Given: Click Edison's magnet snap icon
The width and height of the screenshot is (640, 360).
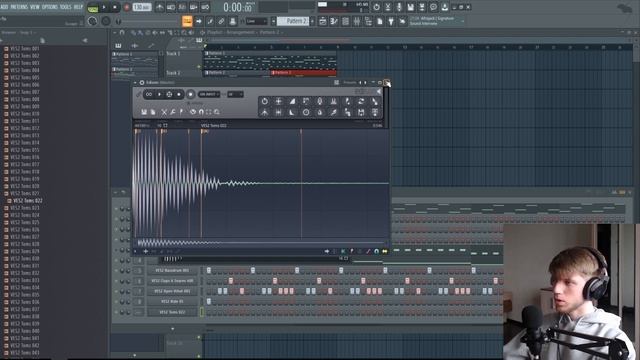Looking at the screenshot, I should click(x=201, y=112).
